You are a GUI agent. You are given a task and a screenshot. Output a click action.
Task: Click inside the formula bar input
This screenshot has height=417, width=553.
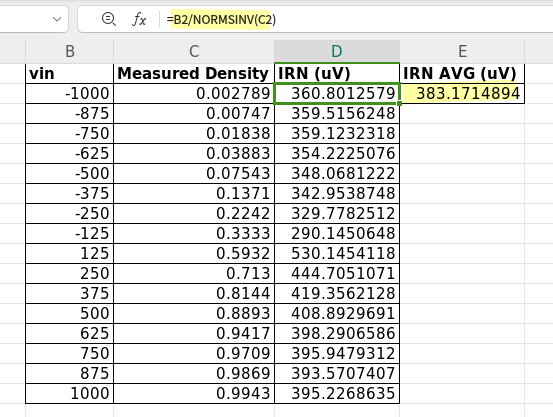[356, 19]
